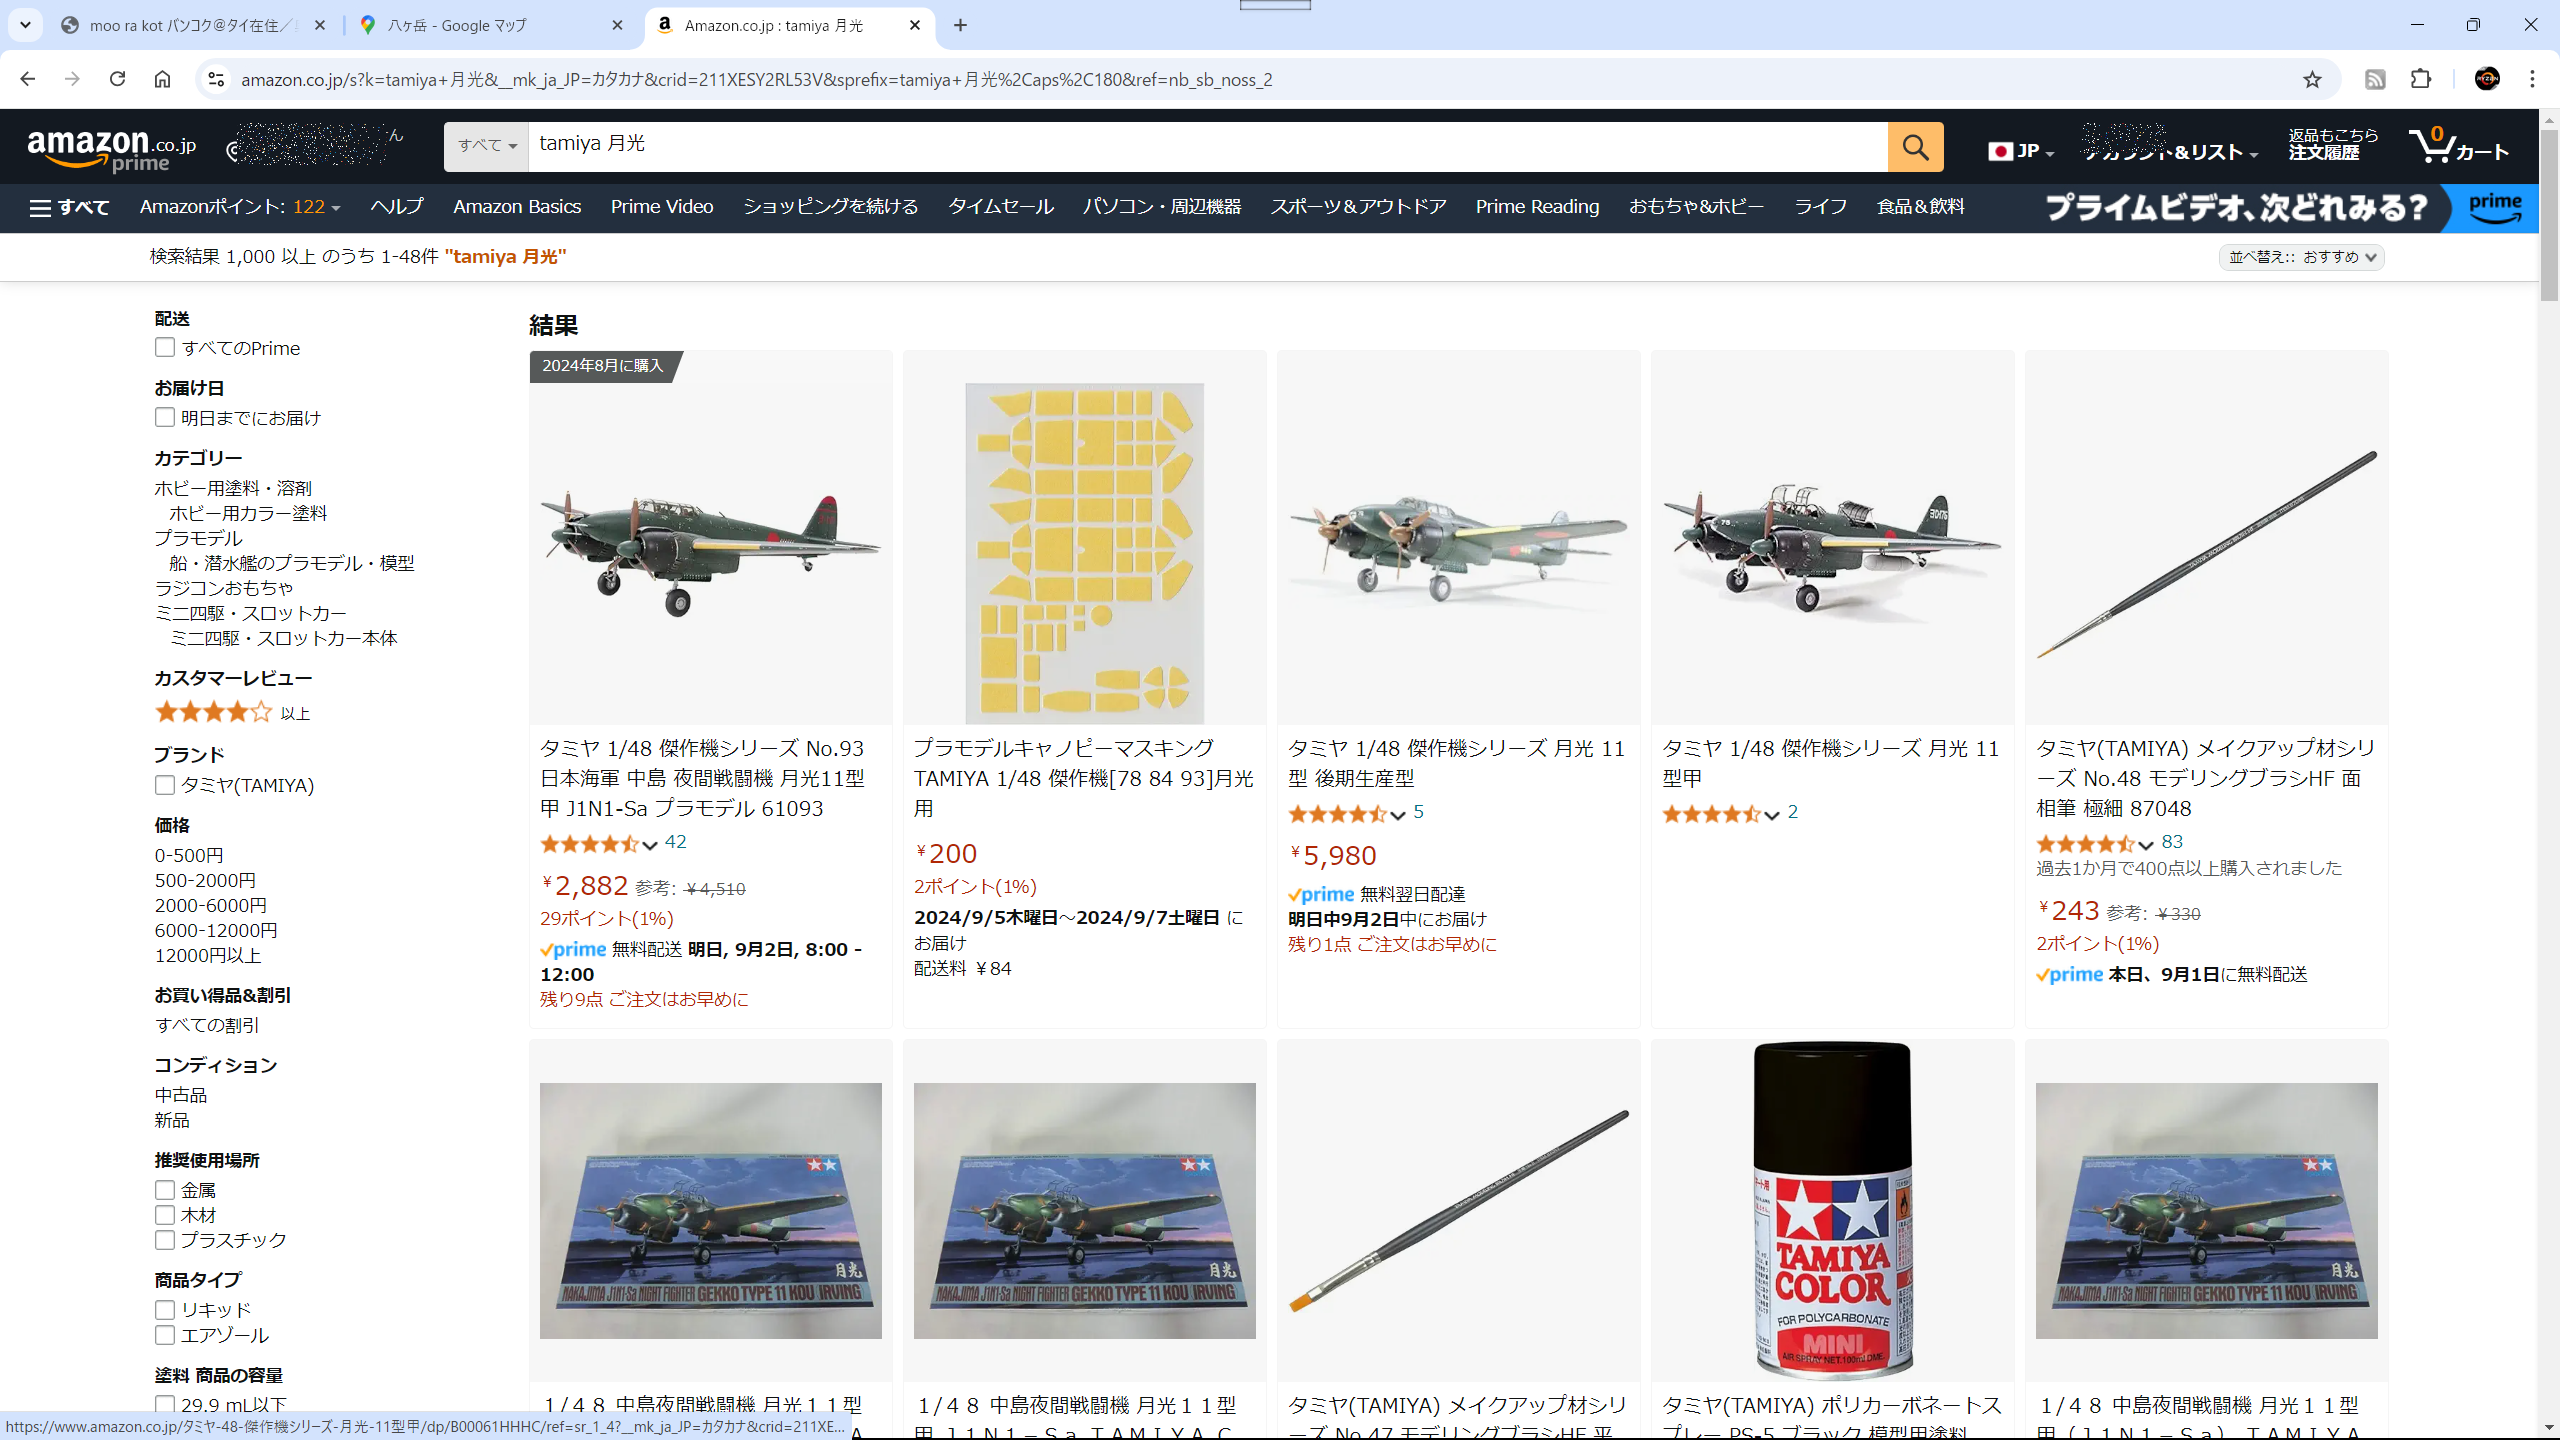Open 返品もこちら 注文履歴 link
The width and height of the screenshot is (2560, 1440).
coord(2333,144)
